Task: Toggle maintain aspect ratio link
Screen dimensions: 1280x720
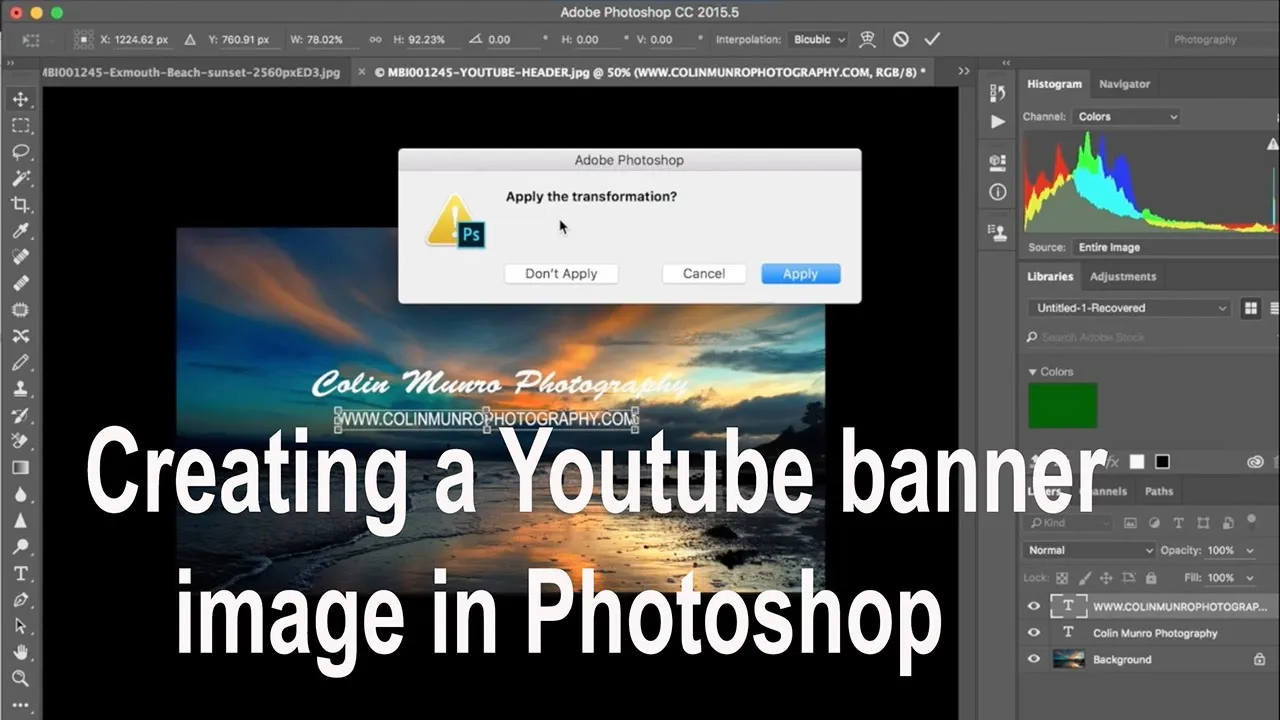Action: click(x=375, y=40)
